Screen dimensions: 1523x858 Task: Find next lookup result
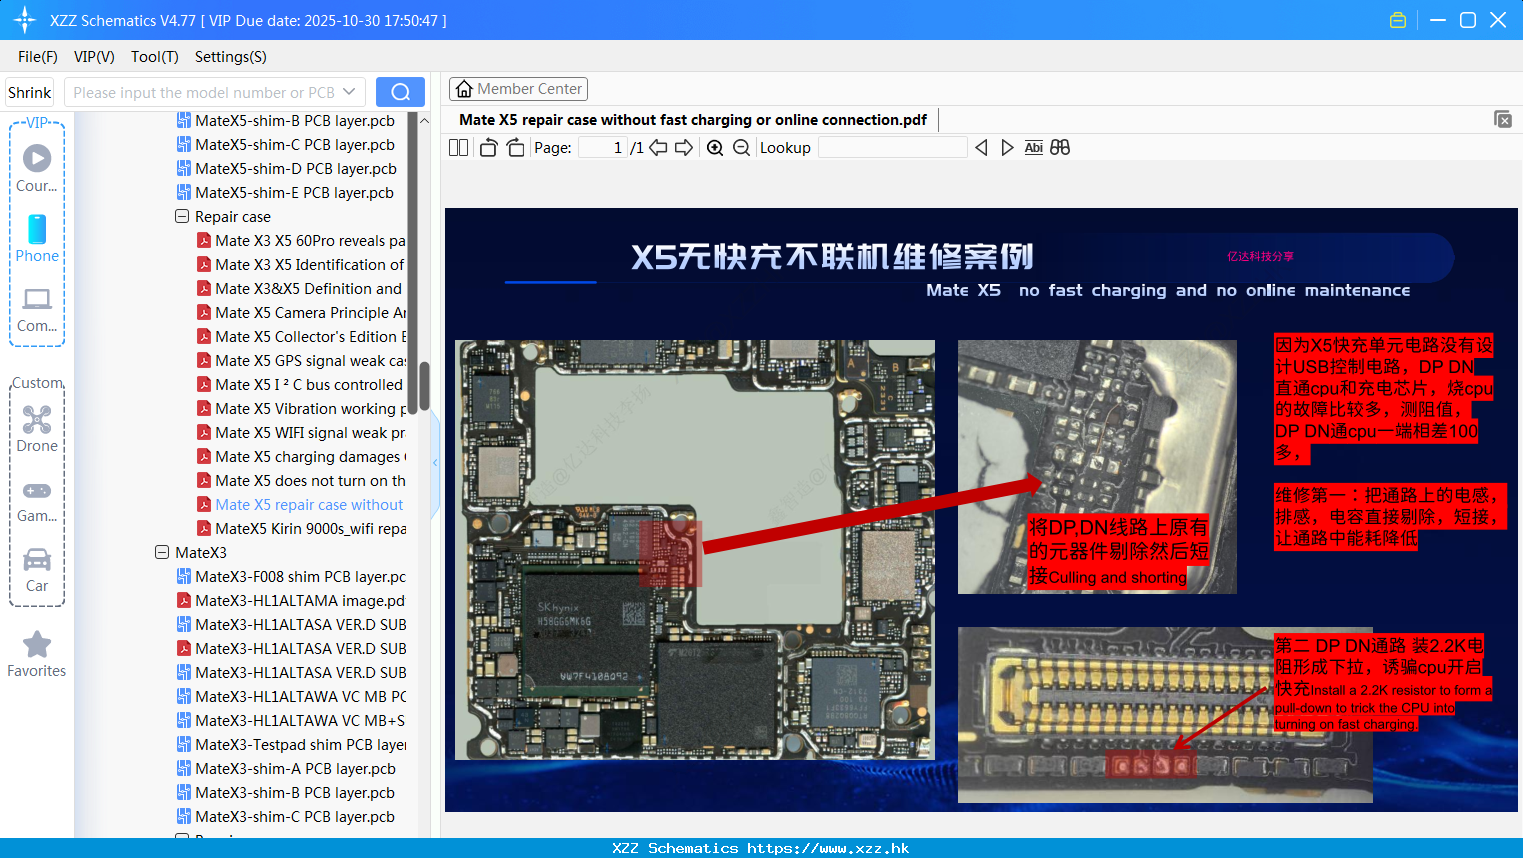click(x=1007, y=147)
